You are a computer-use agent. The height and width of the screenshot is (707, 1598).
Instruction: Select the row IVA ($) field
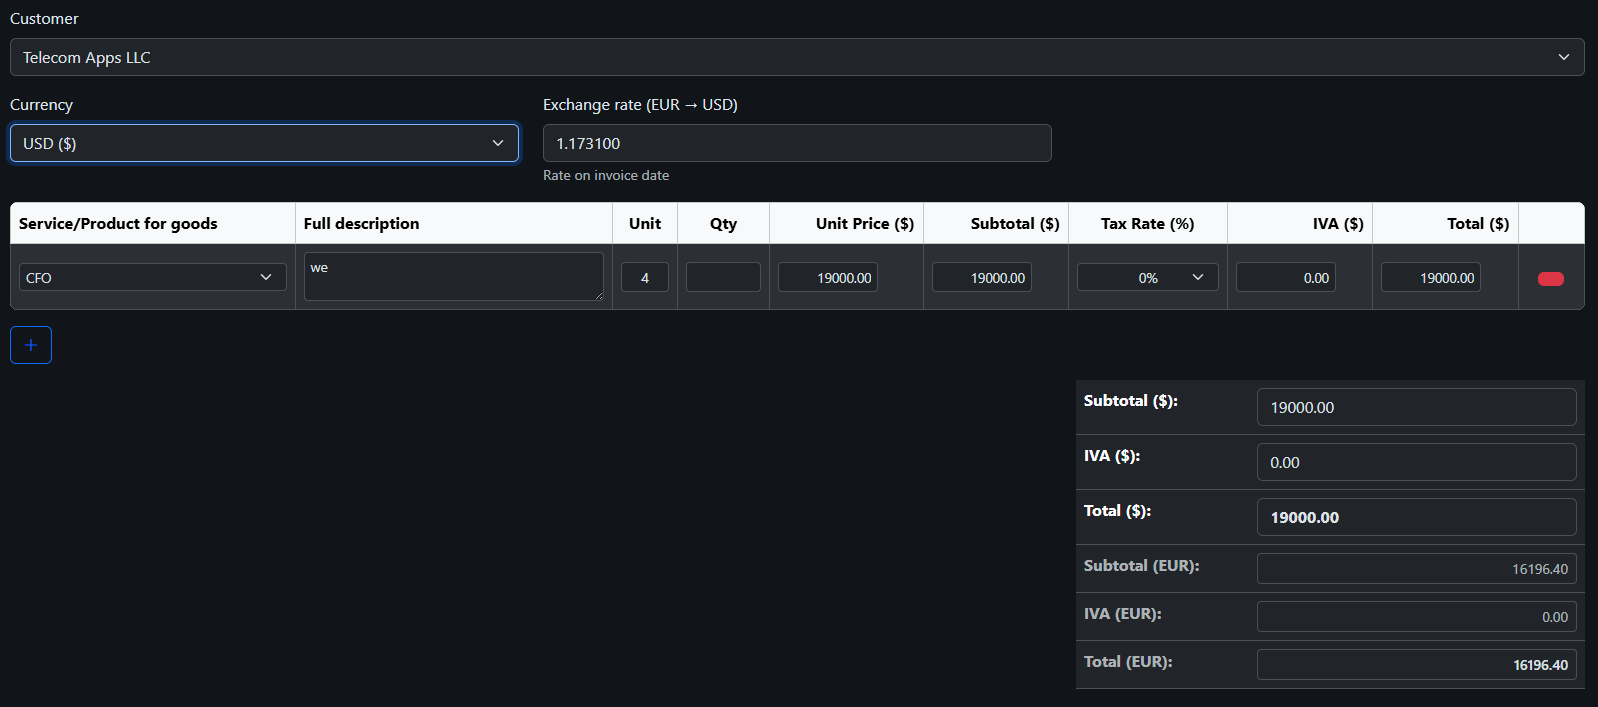(1285, 277)
